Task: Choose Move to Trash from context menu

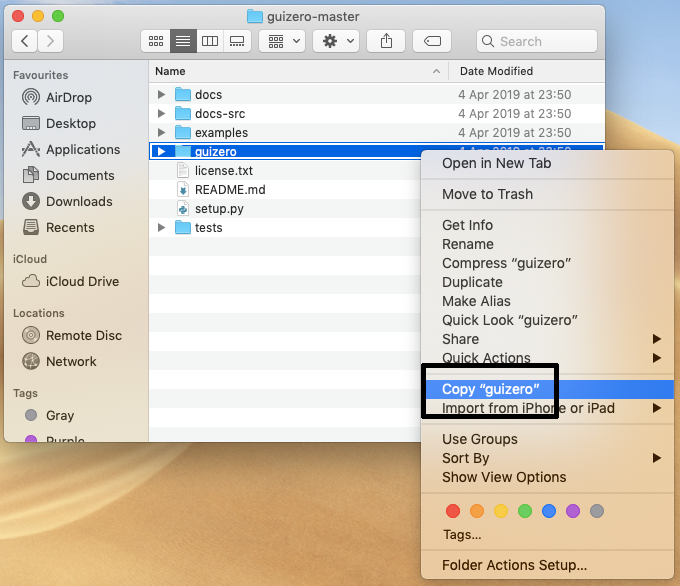Action: pos(547,194)
